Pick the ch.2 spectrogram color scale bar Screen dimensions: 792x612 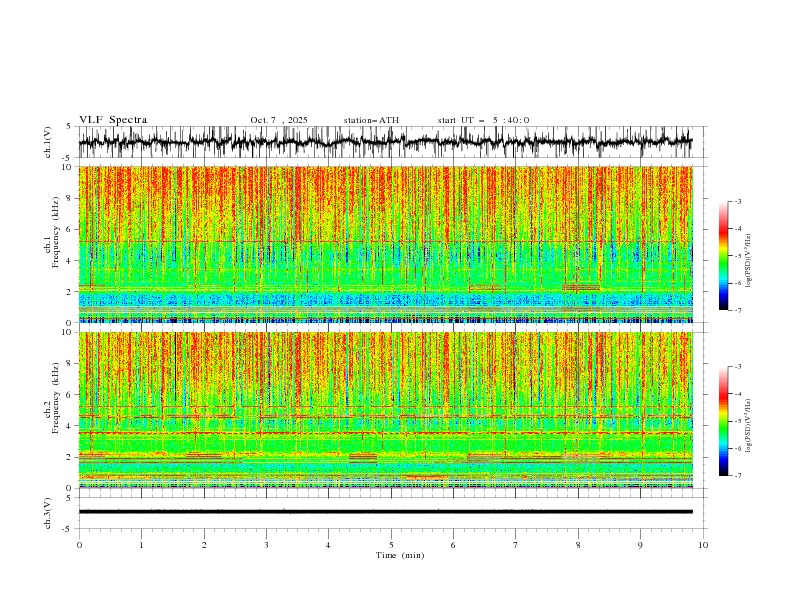coord(724,421)
